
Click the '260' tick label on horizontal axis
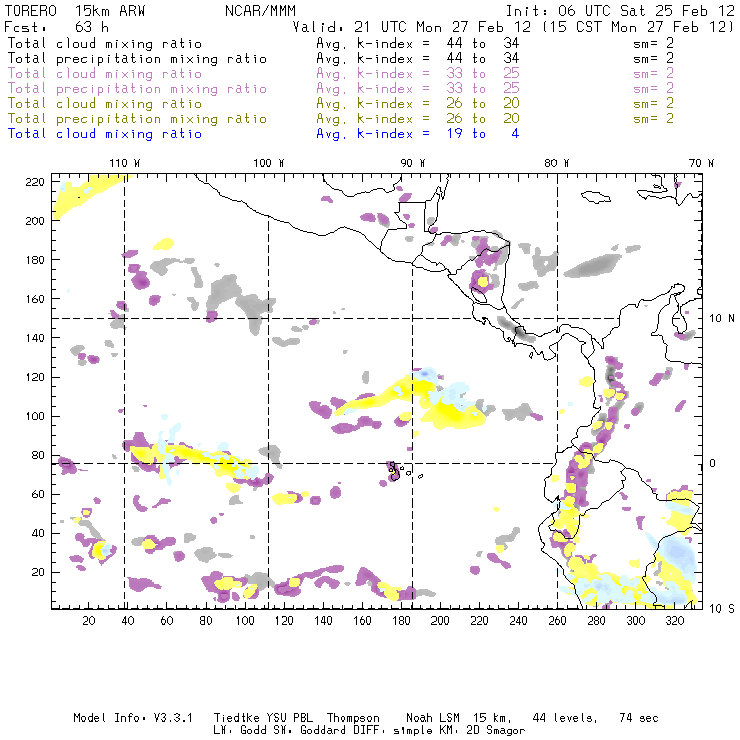click(557, 621)
